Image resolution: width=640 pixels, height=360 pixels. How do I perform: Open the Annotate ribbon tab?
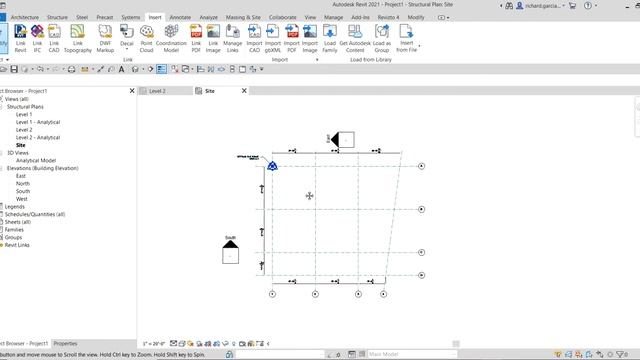(180, 18)
